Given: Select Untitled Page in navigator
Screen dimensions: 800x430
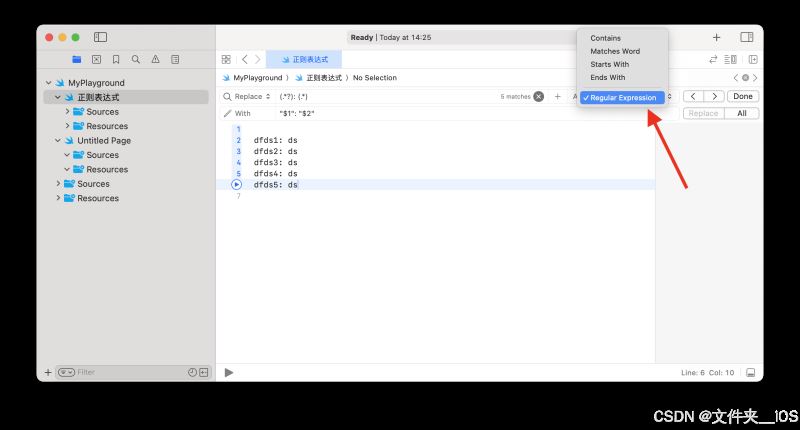Looking at the screenshot, I should point(104,141).
